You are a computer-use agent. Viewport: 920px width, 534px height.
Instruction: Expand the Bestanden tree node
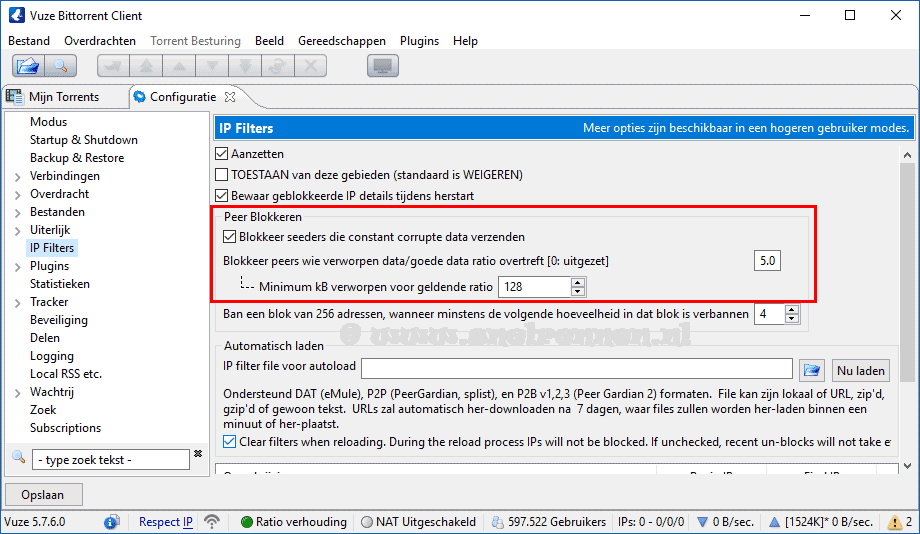tap(18, 212)
